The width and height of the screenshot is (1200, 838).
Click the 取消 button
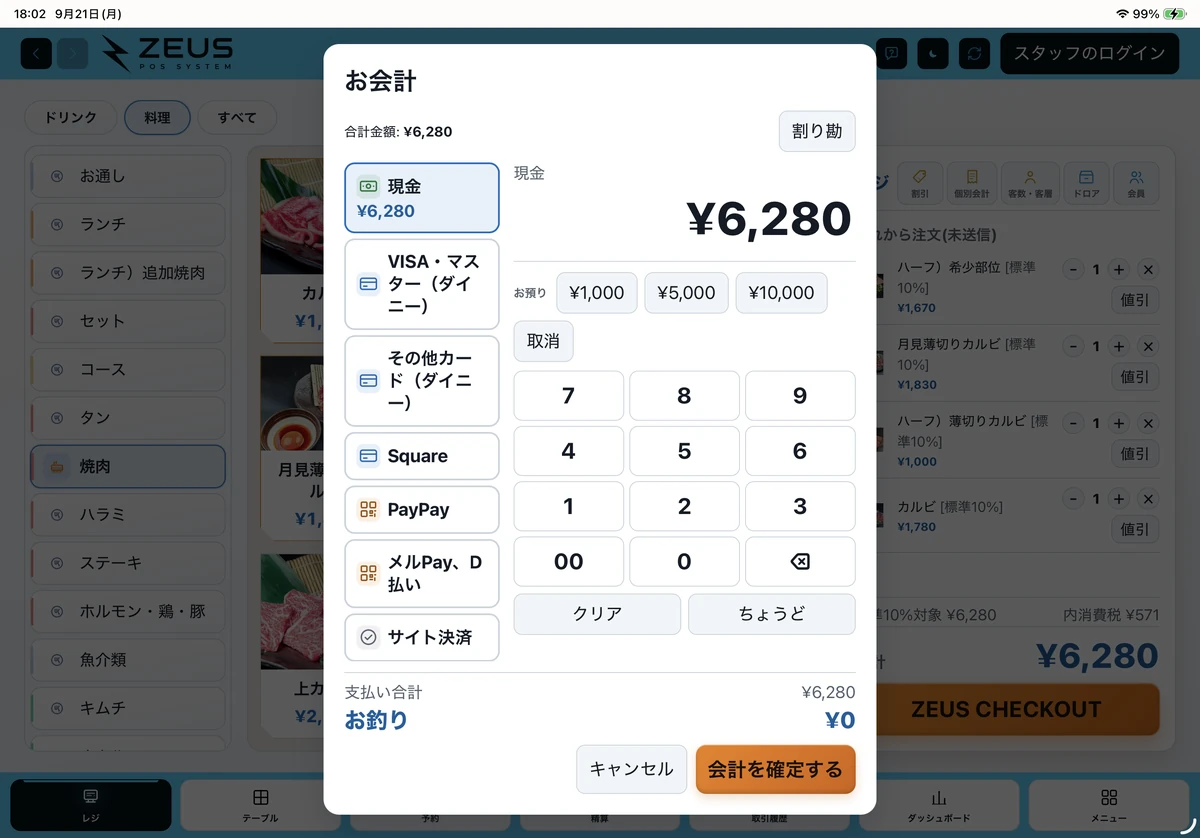pyautogui.click(x=543, y=341)
